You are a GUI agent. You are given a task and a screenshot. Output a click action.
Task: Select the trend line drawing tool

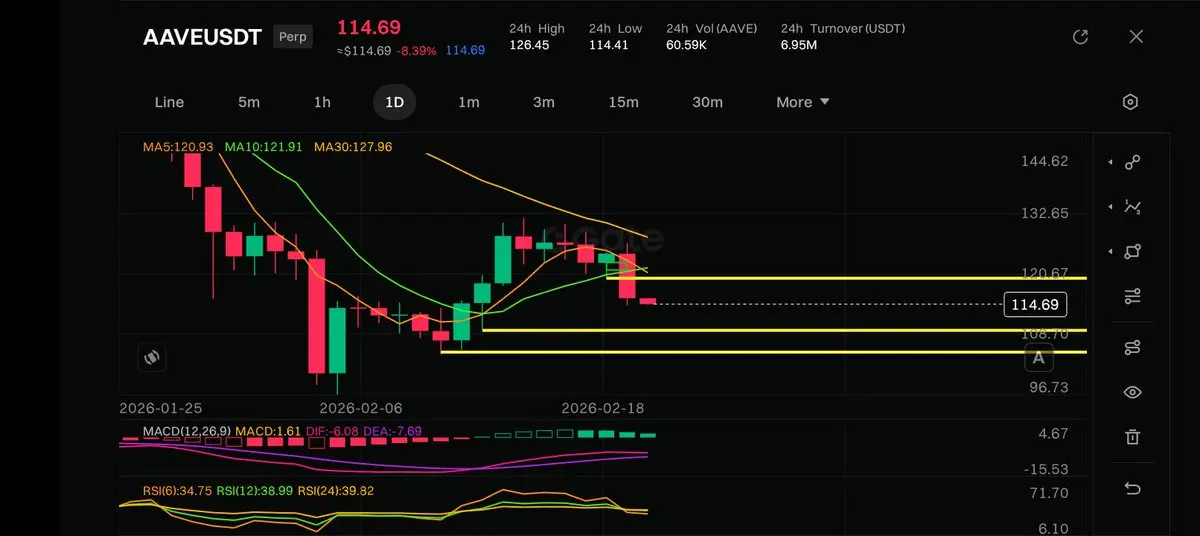[1133, 162]
